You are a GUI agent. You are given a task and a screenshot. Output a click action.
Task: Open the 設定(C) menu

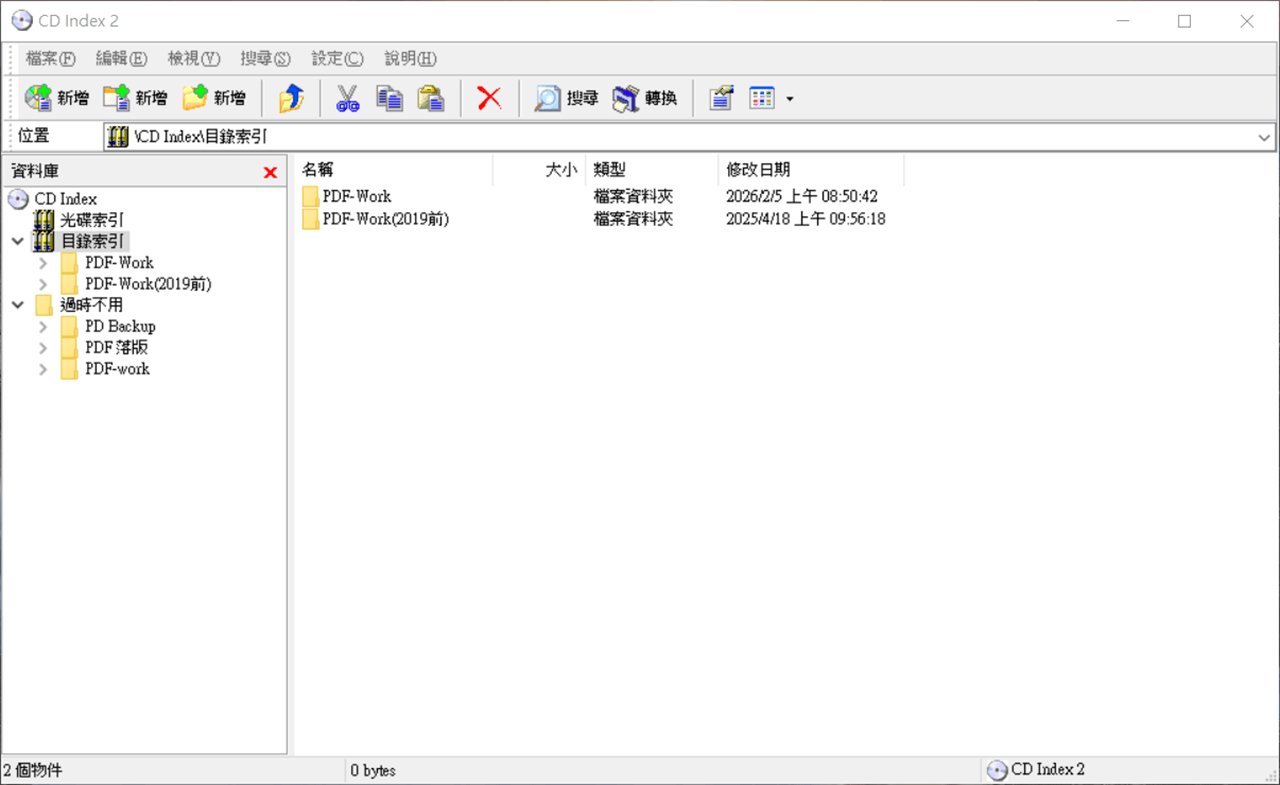tap(337, 58)
